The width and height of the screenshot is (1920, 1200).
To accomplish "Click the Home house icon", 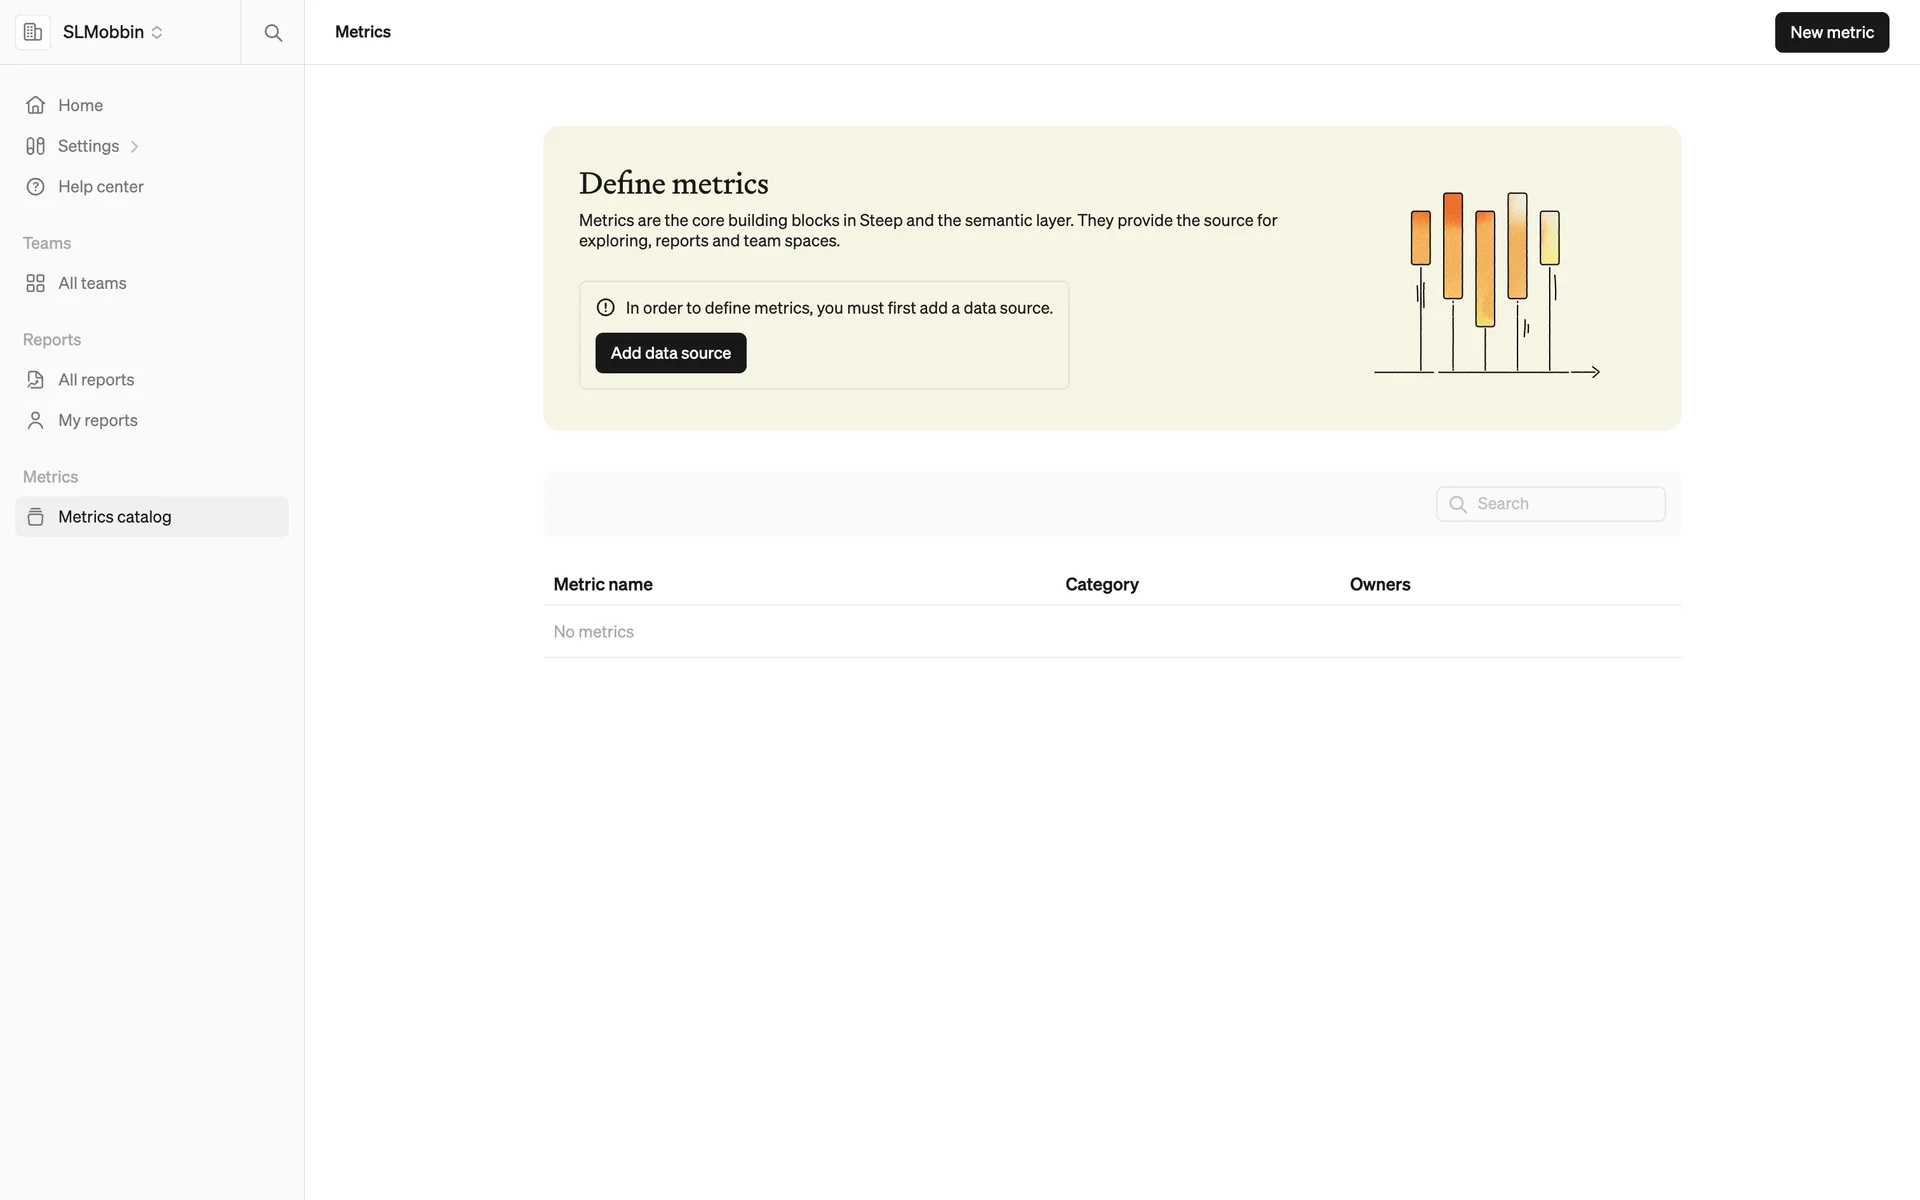I will click(36, 105).
